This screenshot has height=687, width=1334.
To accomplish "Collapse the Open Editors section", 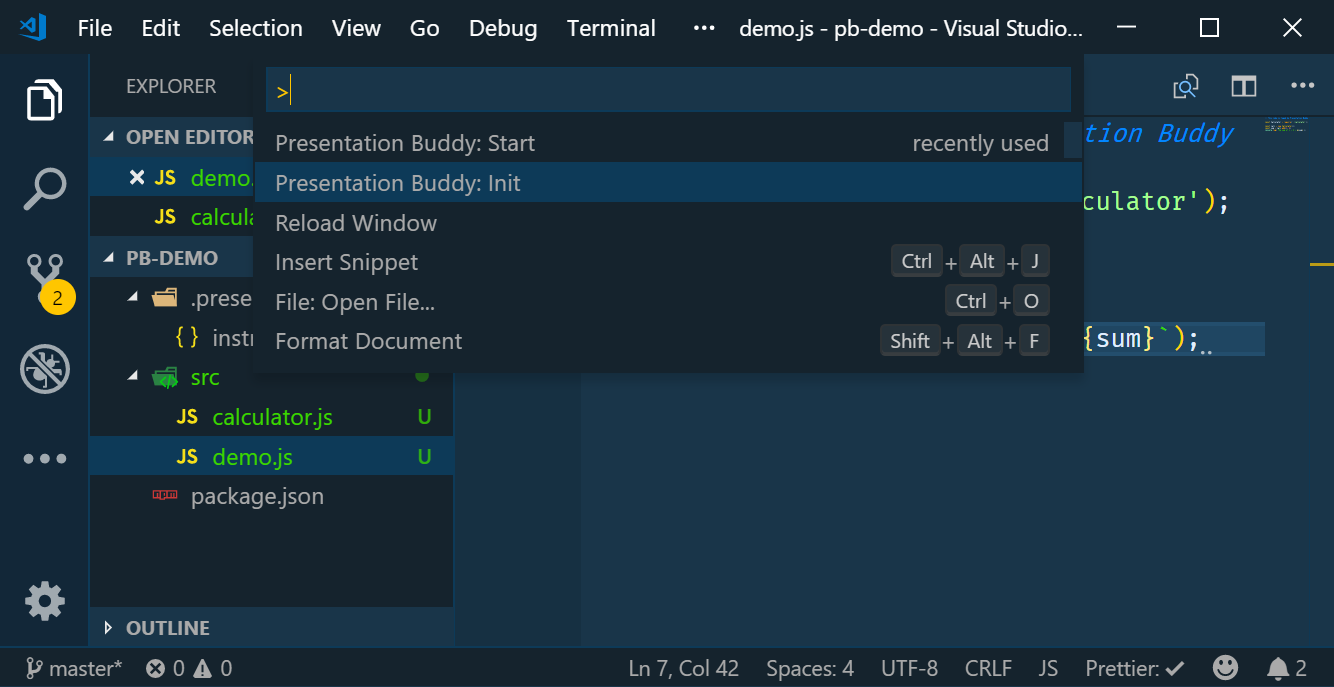I will [x=109, y=137].
